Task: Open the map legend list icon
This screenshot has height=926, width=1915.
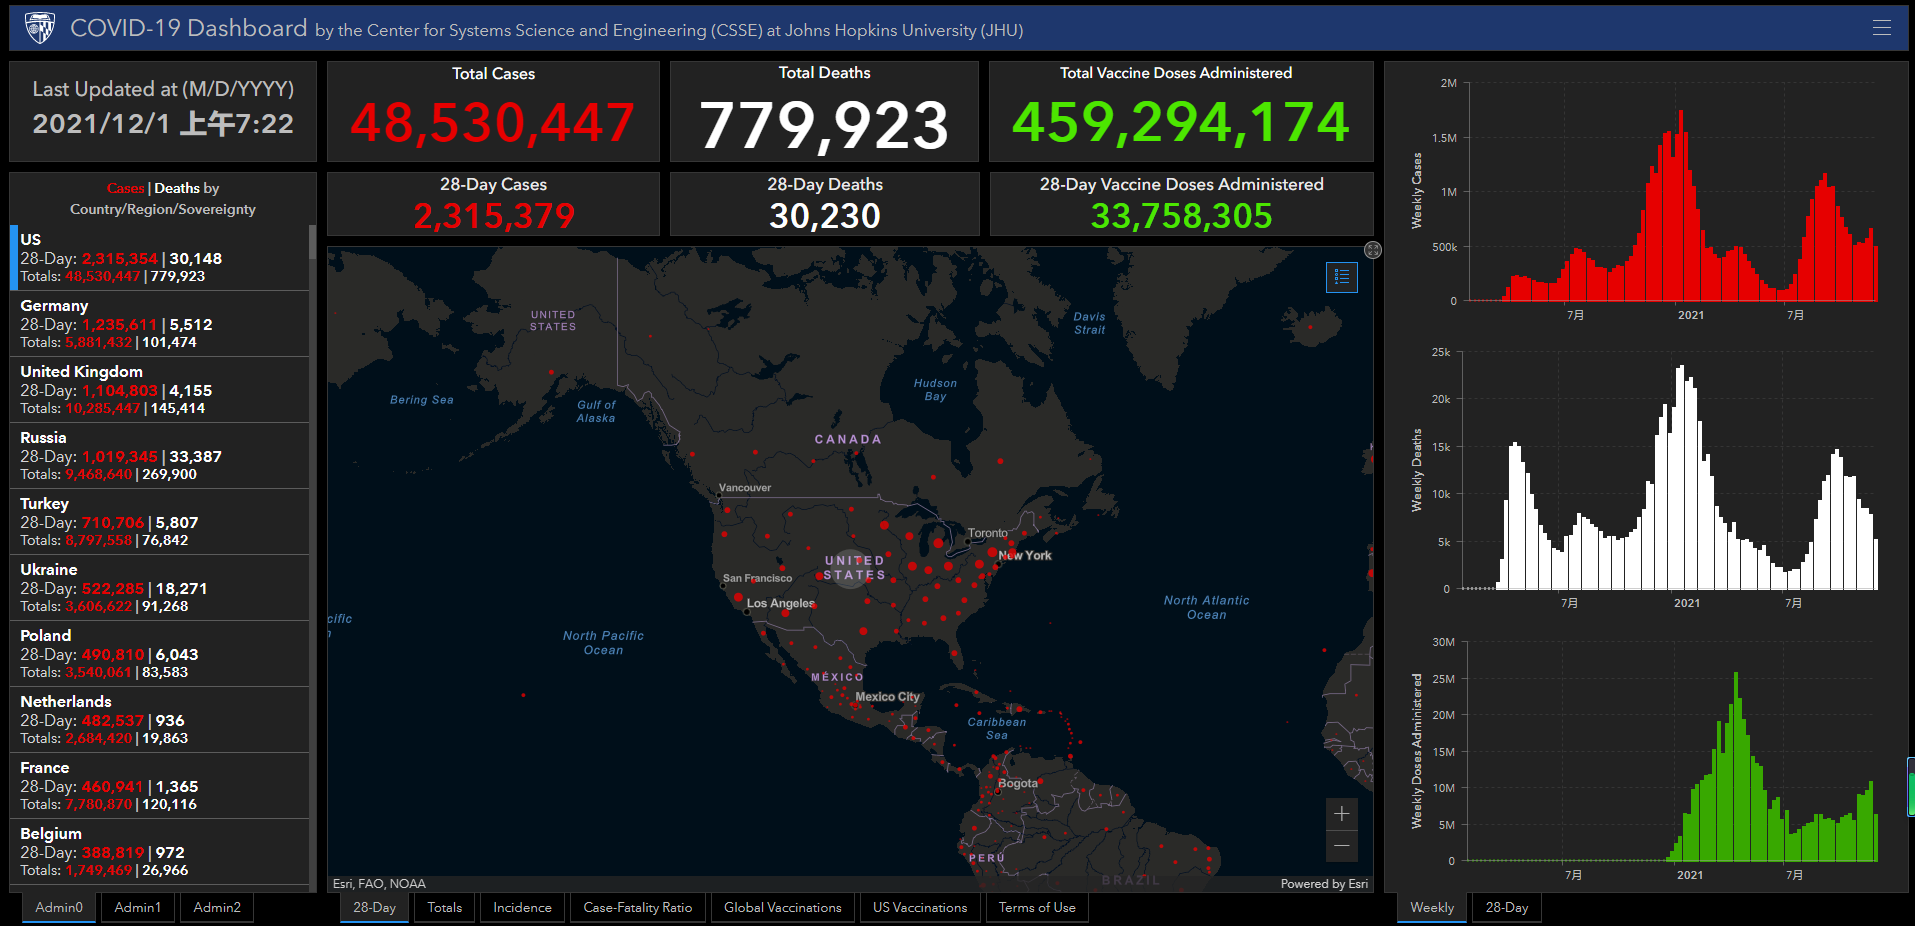Action: 1341,277
